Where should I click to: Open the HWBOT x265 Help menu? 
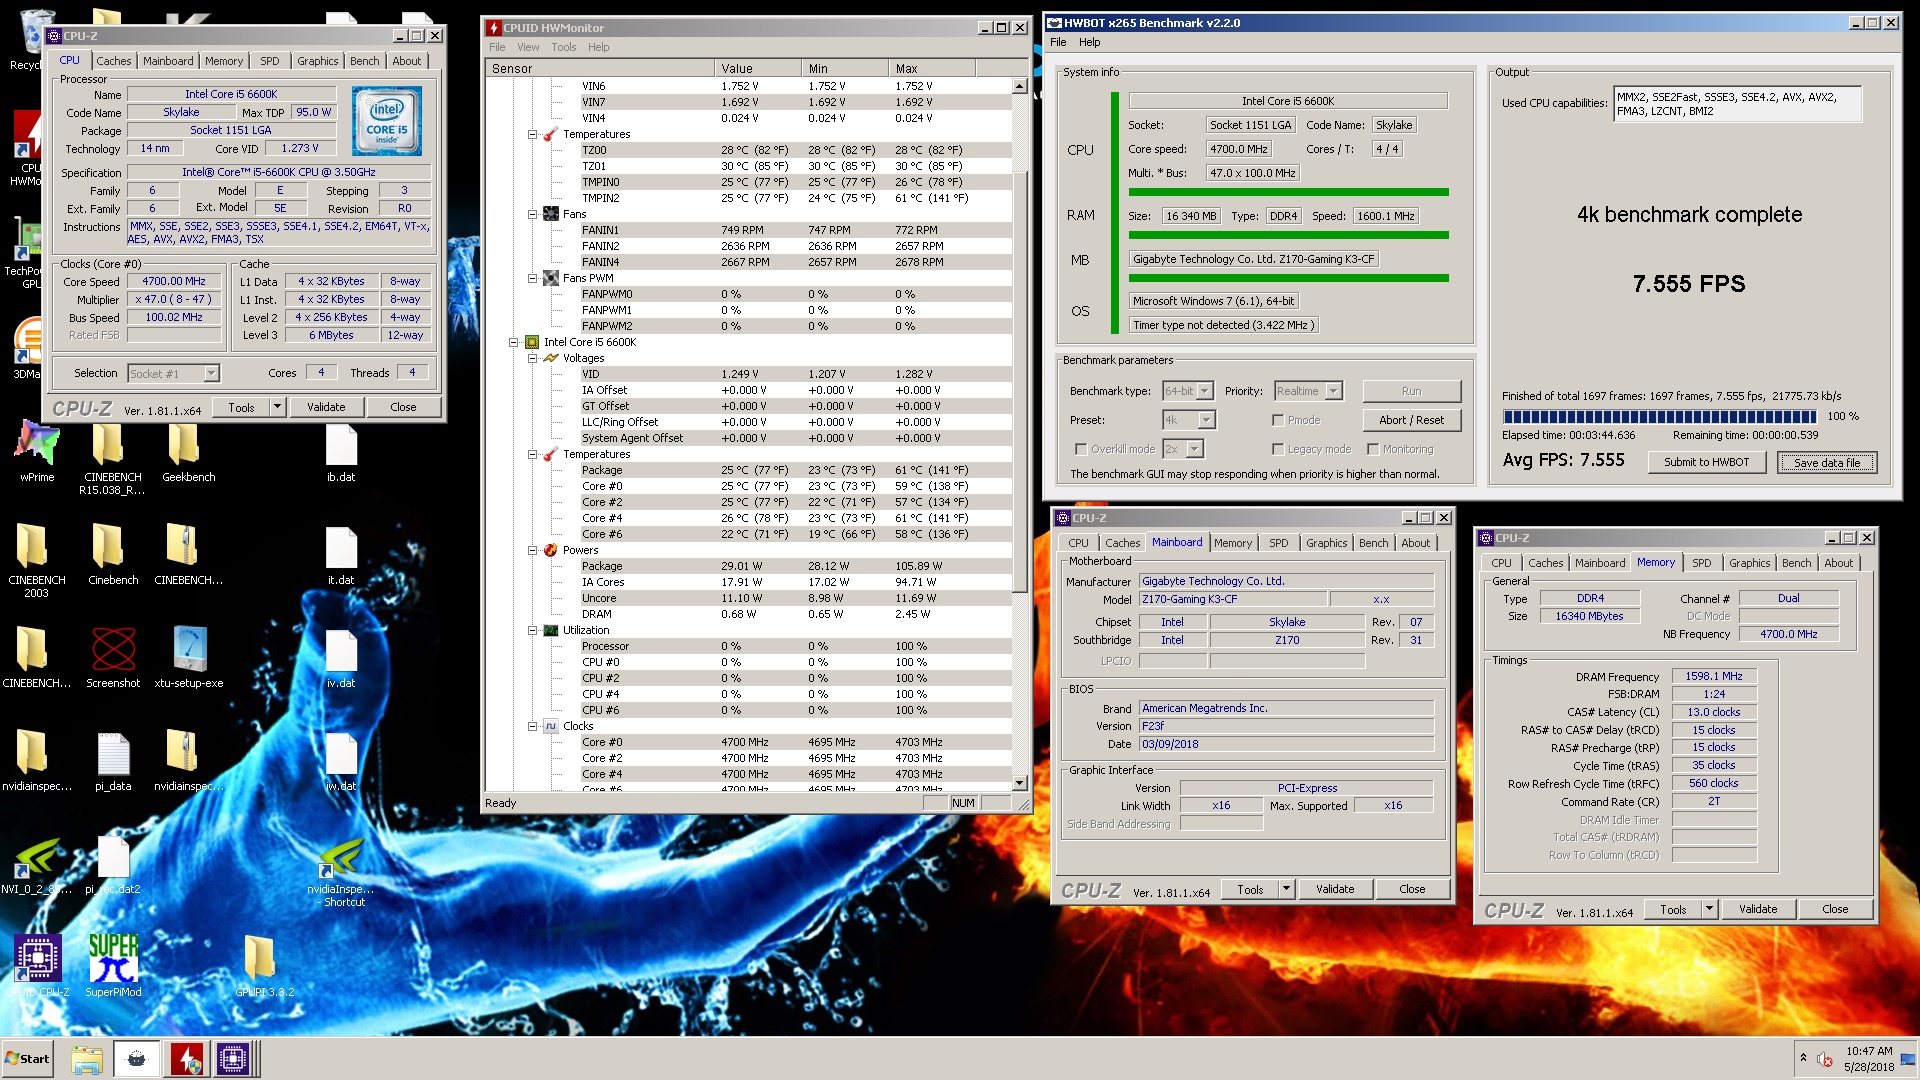(x=1089, y=42)
